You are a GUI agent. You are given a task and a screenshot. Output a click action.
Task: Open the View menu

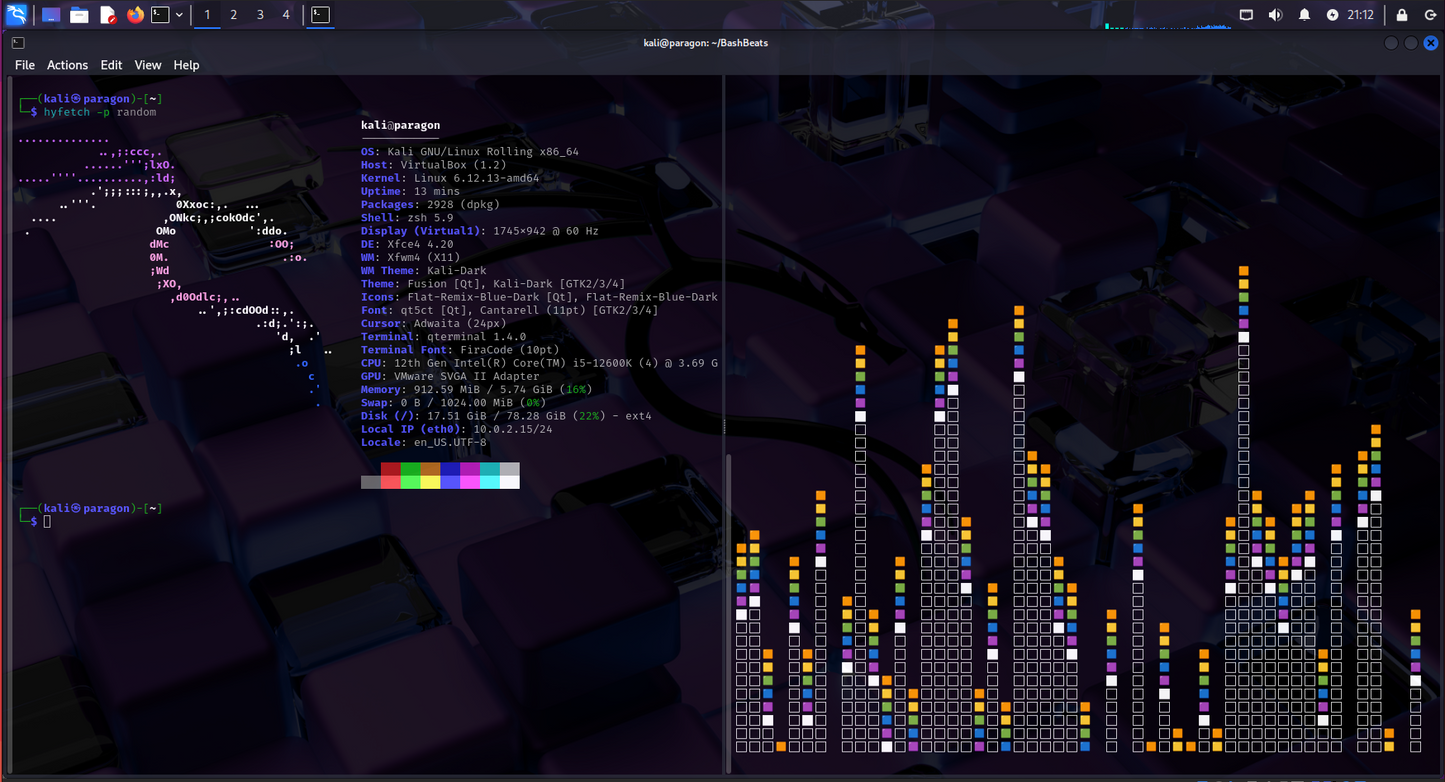click(148, 65)
